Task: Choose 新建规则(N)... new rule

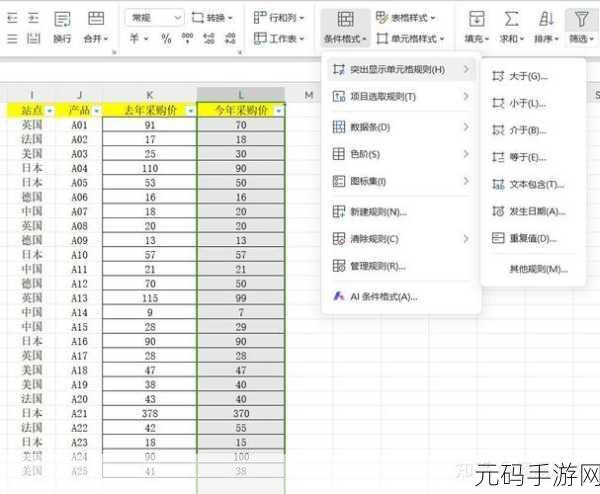Action: coord(401,212)
